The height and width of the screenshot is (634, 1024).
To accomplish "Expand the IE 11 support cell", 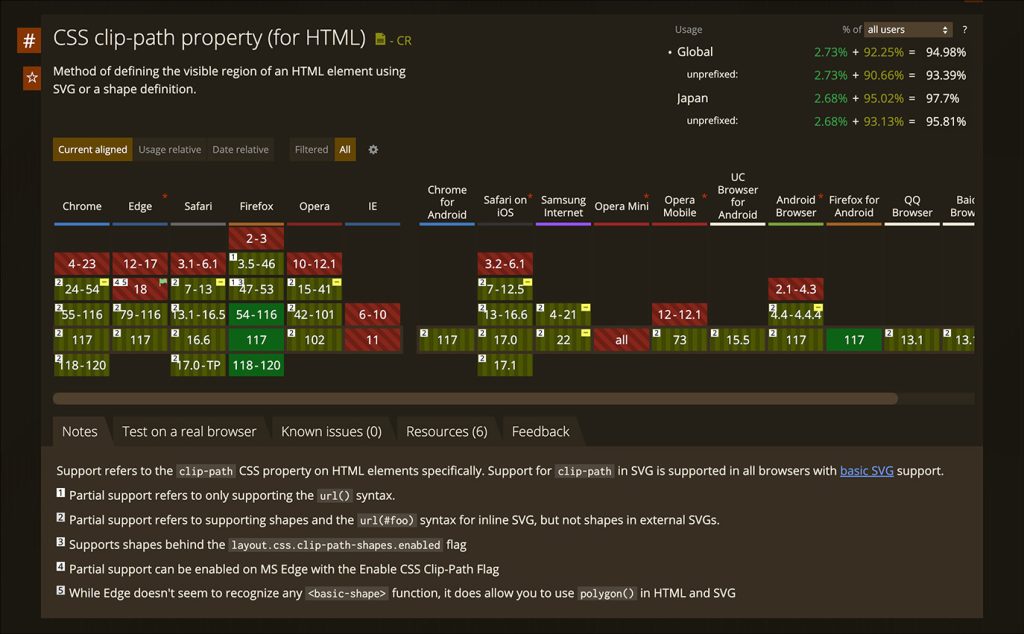I will point(372,340).
